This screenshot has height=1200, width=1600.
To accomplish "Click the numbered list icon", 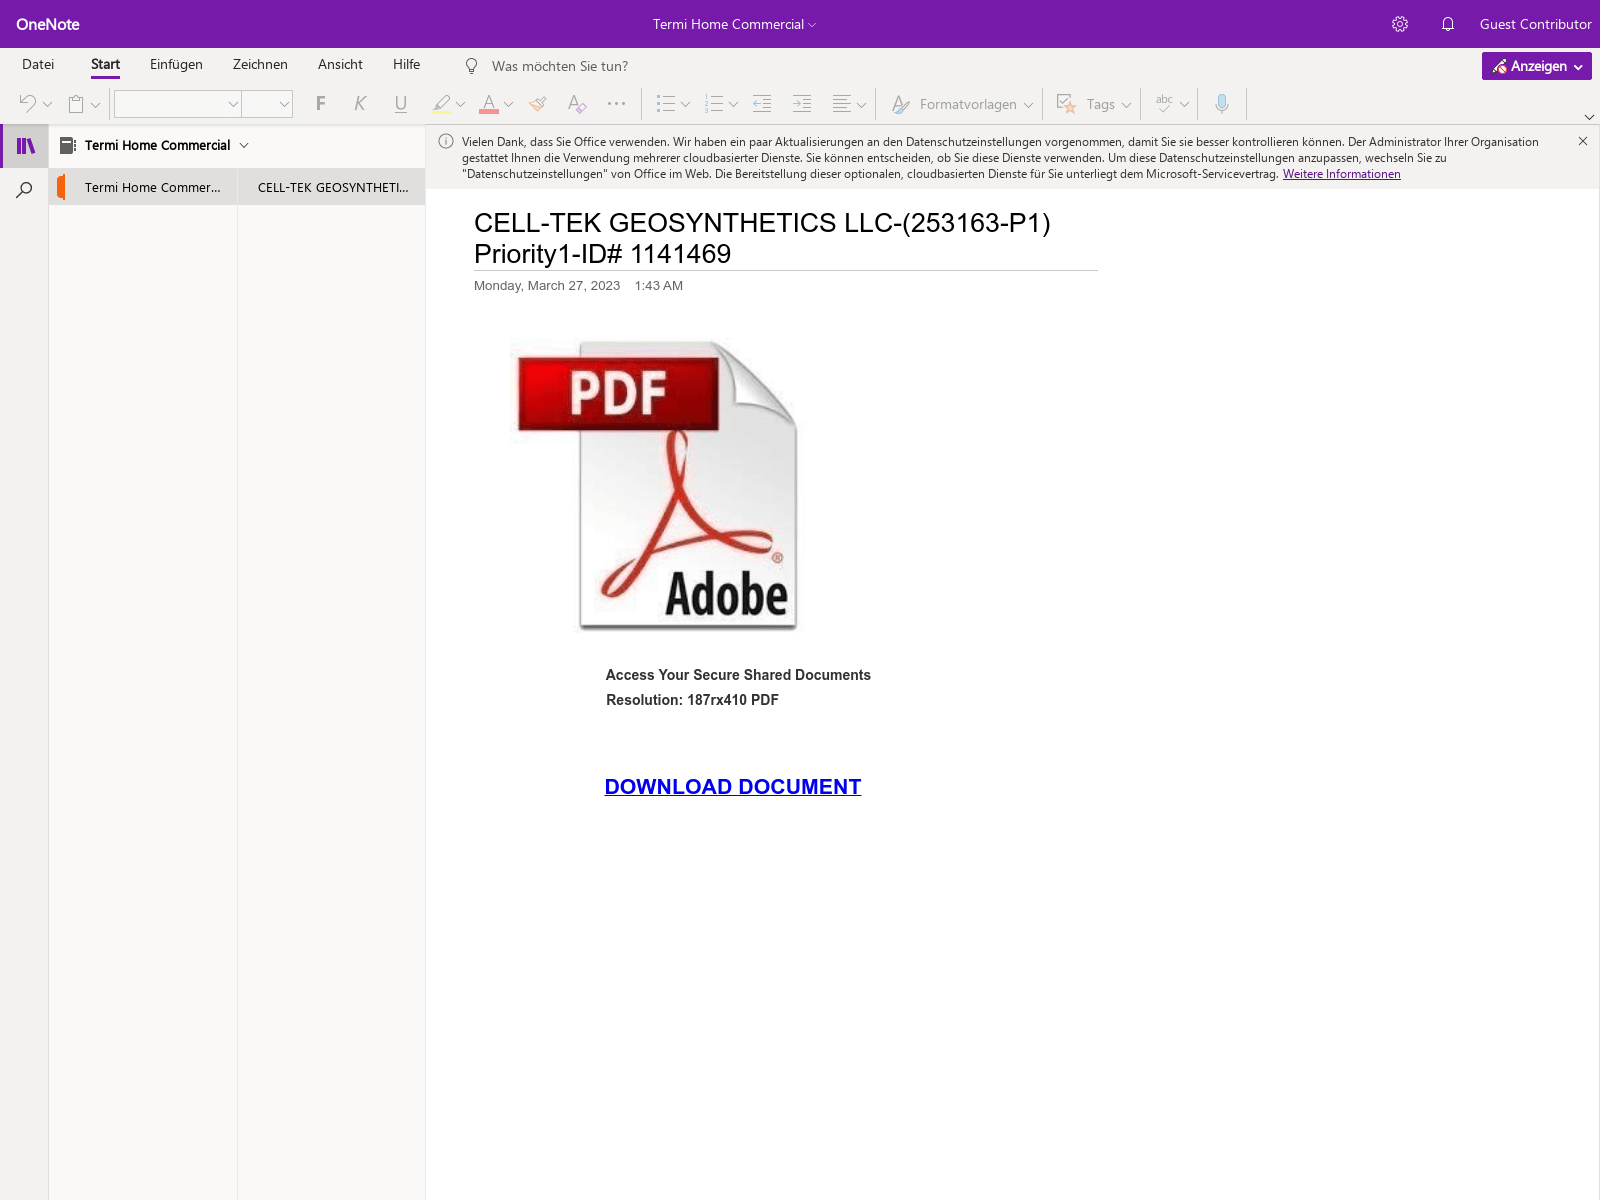I will [713, 103].
